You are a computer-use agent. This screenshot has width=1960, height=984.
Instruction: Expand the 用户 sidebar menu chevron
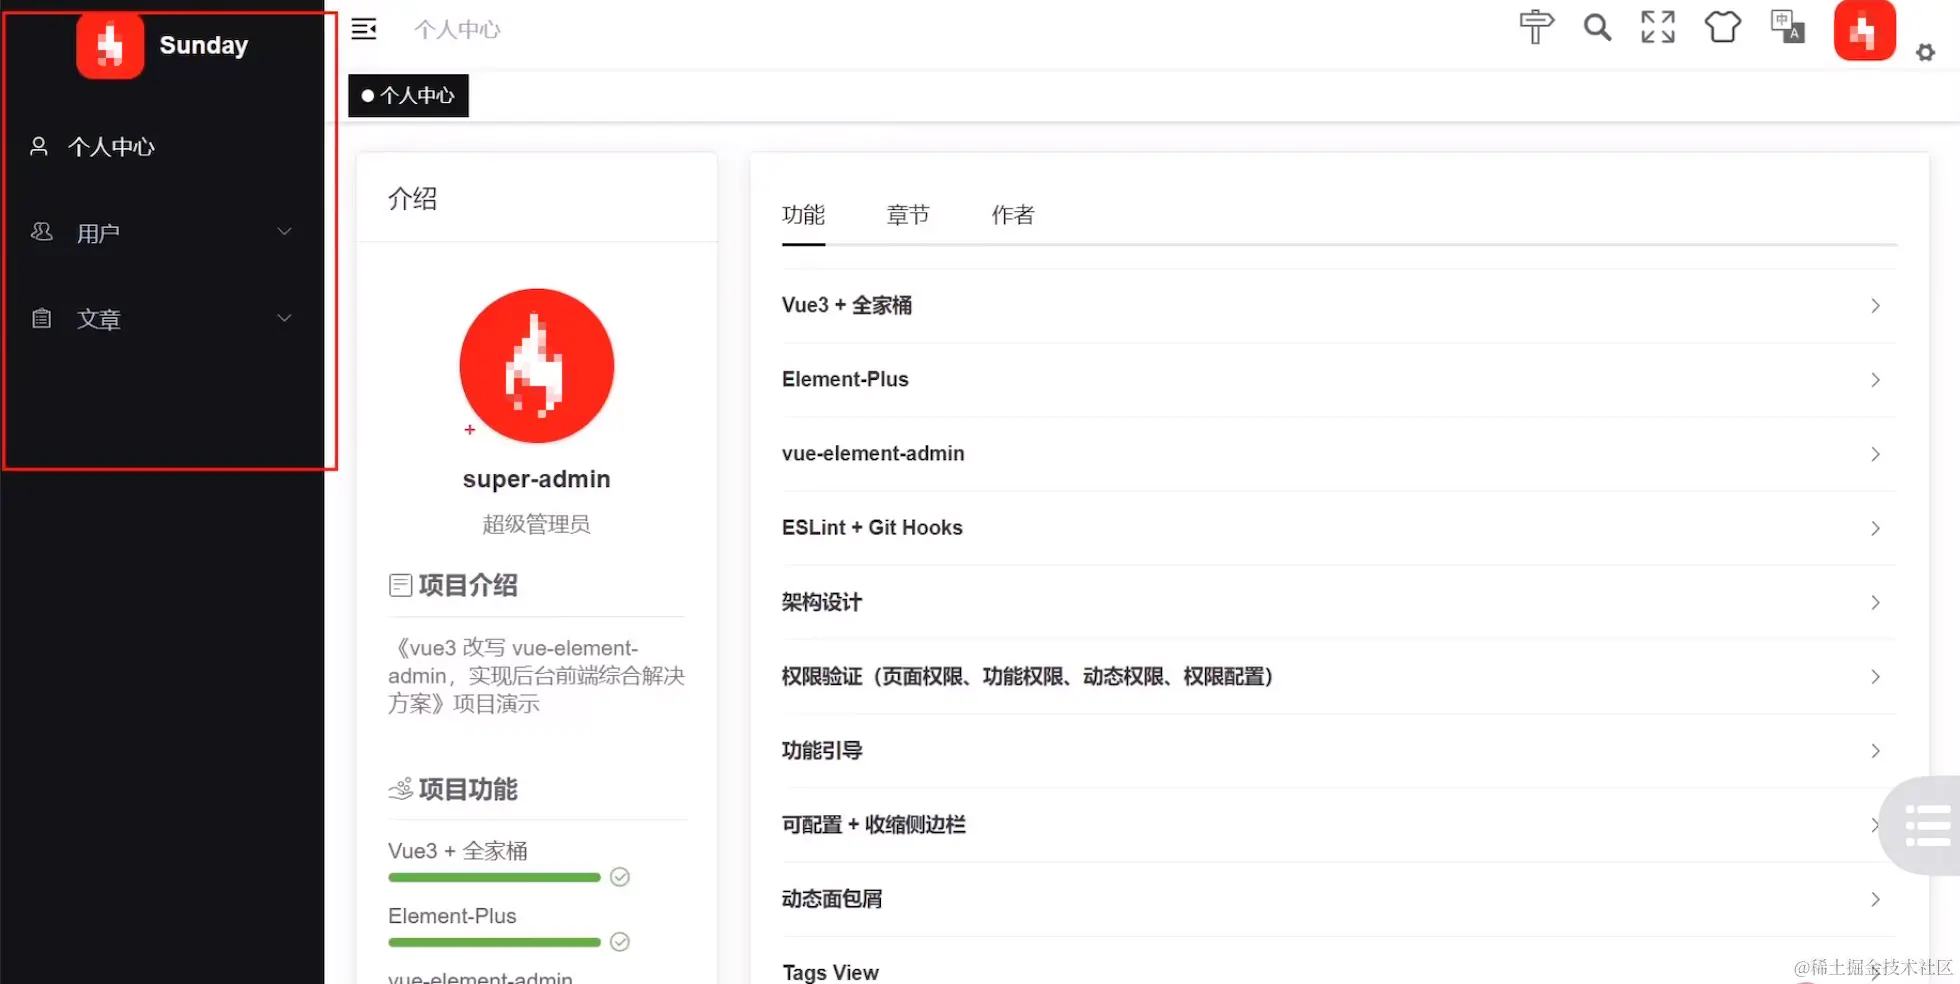[x=284, y=232]
